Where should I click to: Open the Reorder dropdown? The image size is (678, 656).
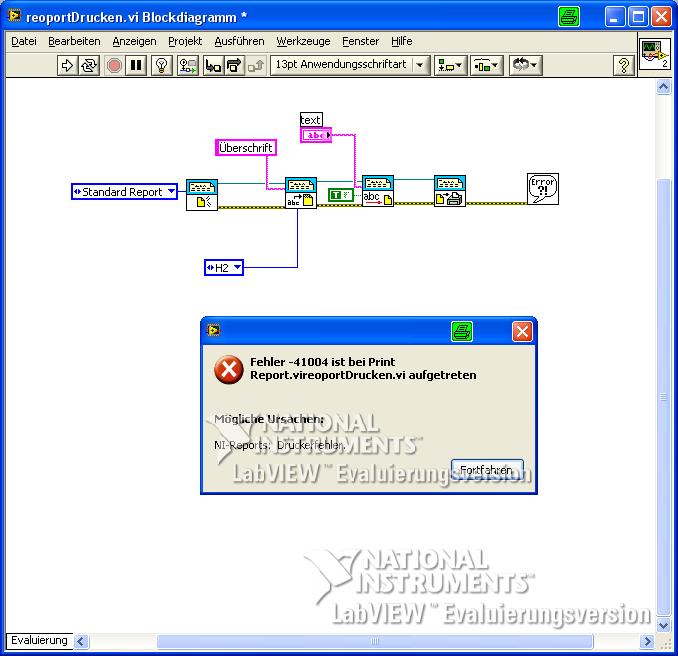[x=525, y=65]
